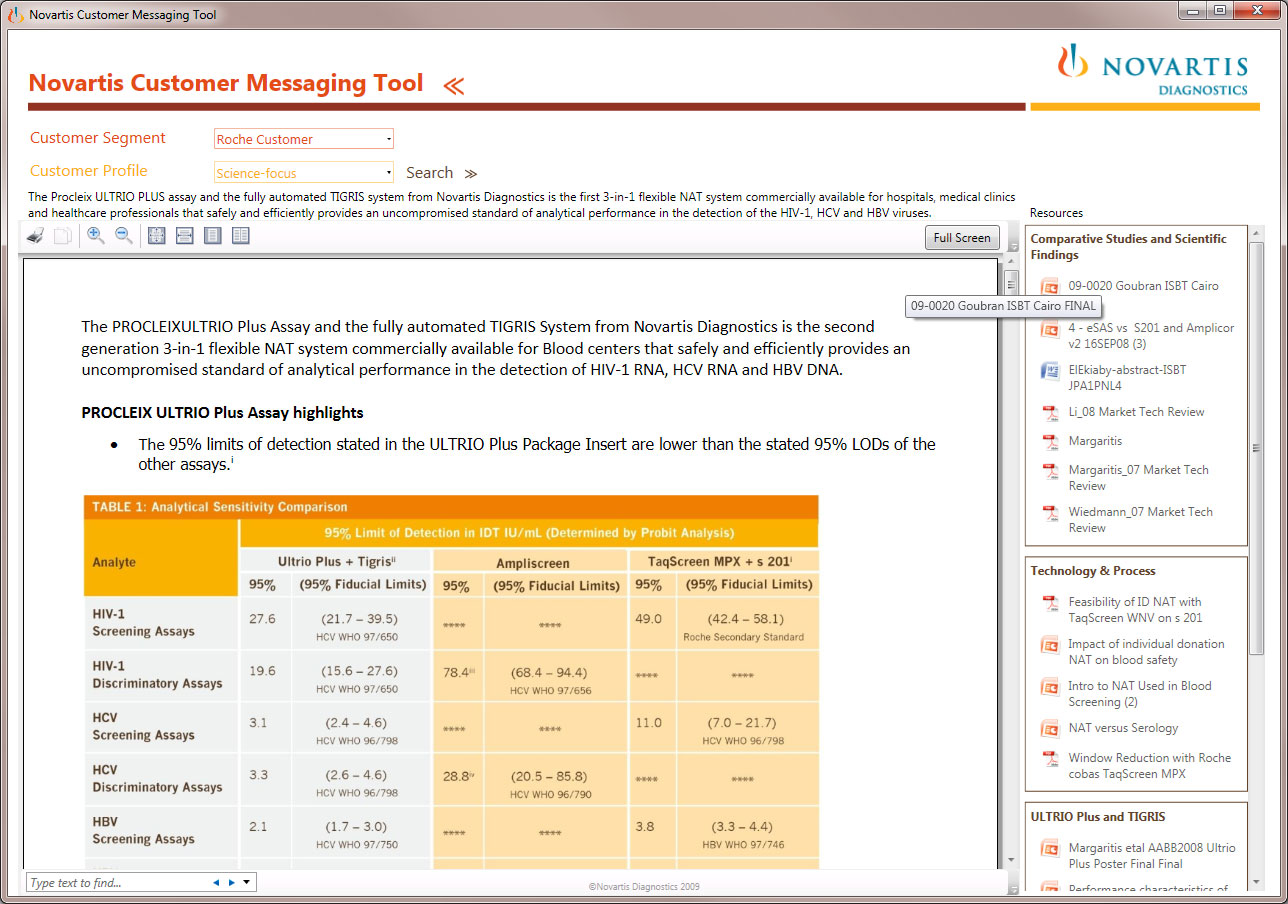Zoom out of the document
Viewport: 1288px width, 904px height.
[x=124, y=236]
